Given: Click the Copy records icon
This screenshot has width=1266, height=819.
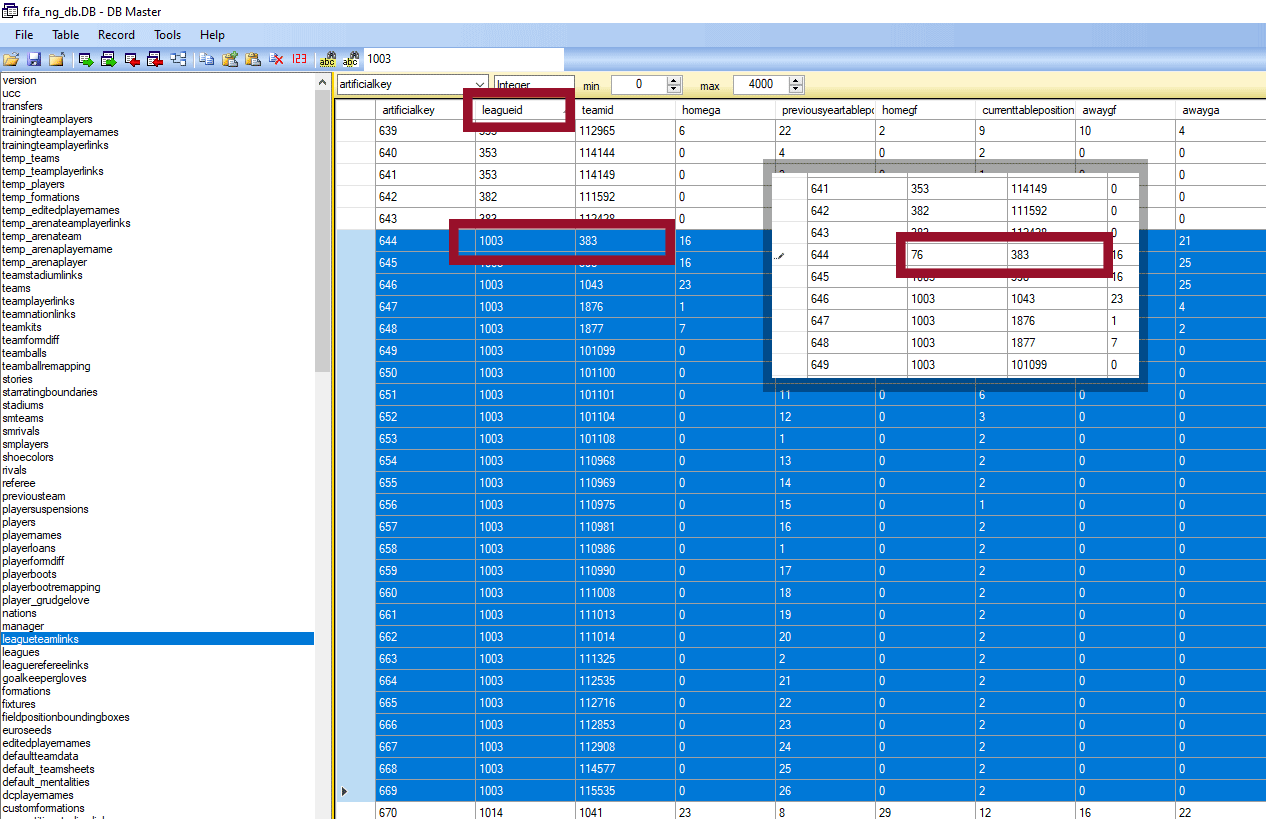Looking at the screenshot, I should [207, 59].
